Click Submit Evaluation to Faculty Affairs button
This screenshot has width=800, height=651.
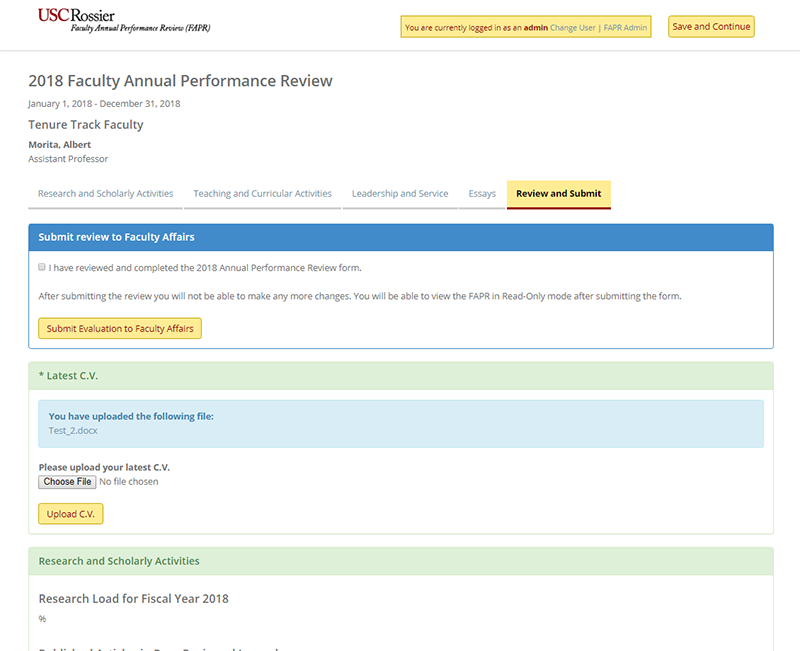pos(120,329)
